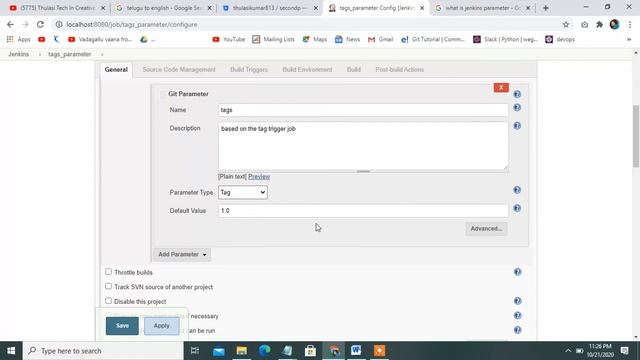Go to Jenkins breadcrumb link

pos(18,54)
